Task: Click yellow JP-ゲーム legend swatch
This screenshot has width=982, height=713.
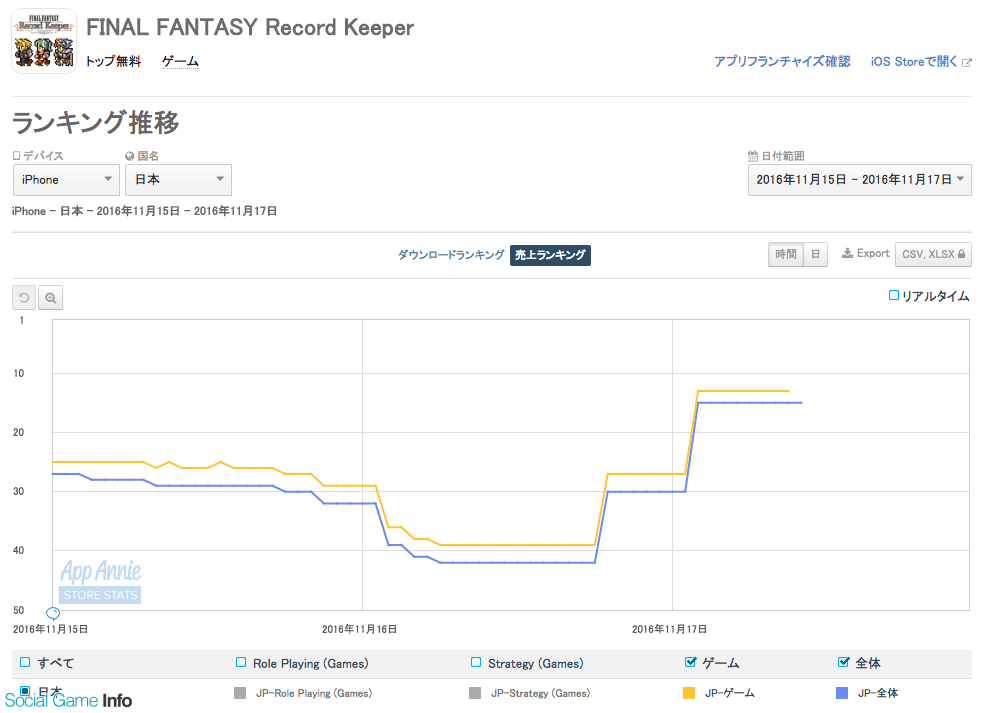Action: (x=689, y=693)
